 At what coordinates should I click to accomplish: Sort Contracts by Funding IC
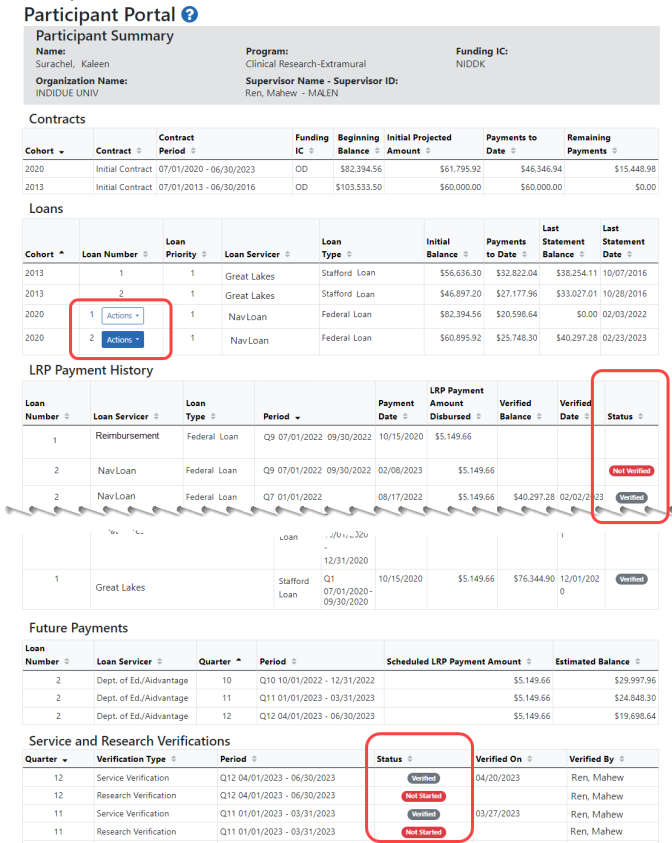311,144
